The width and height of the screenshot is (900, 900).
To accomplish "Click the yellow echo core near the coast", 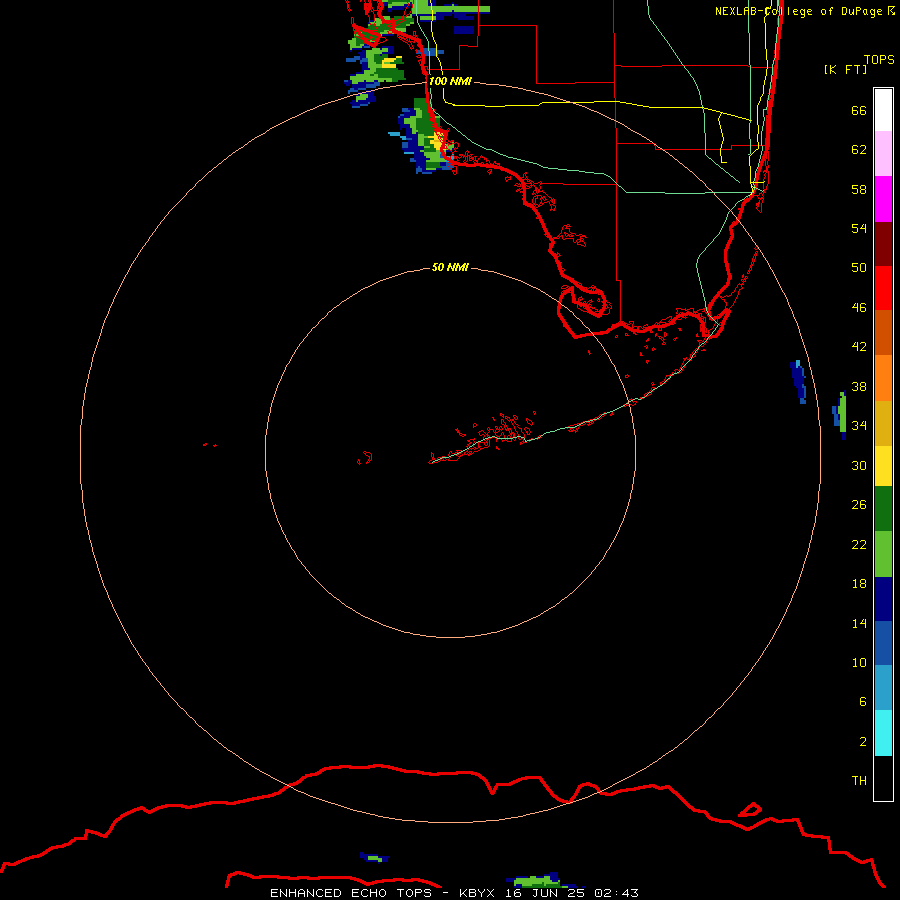I will [x=439, y=141].
